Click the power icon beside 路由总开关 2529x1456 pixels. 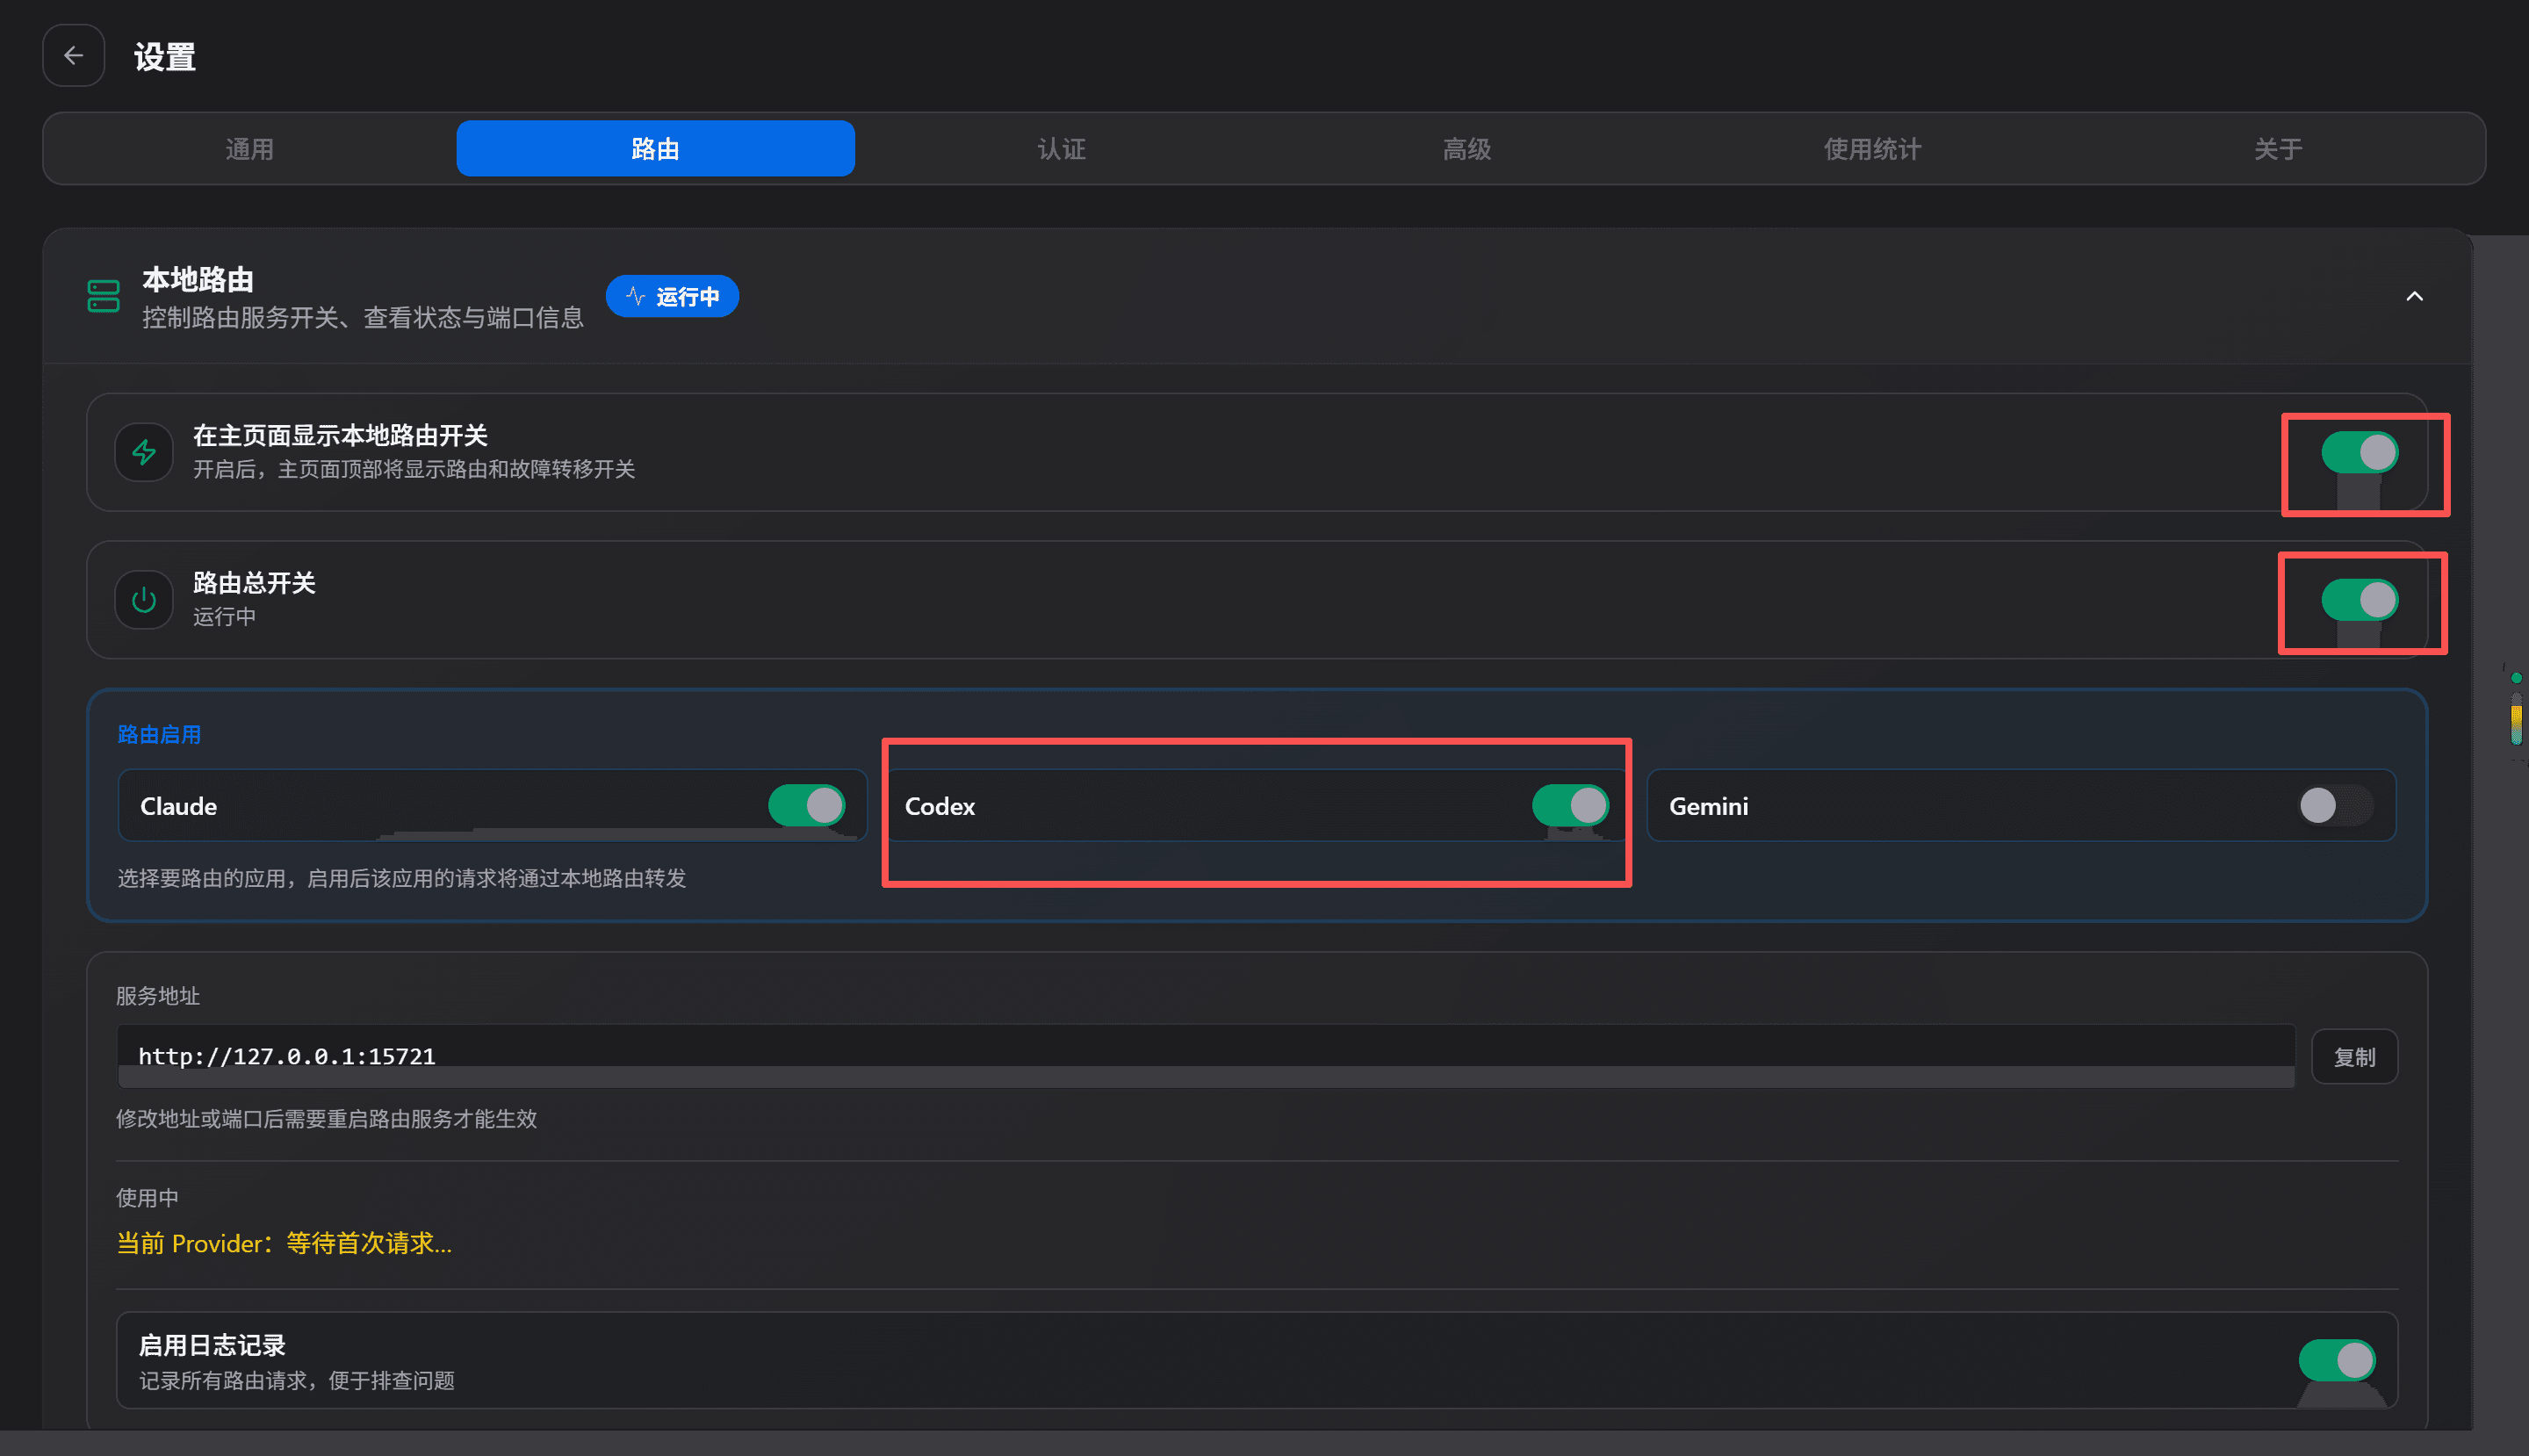pos(144,599)
